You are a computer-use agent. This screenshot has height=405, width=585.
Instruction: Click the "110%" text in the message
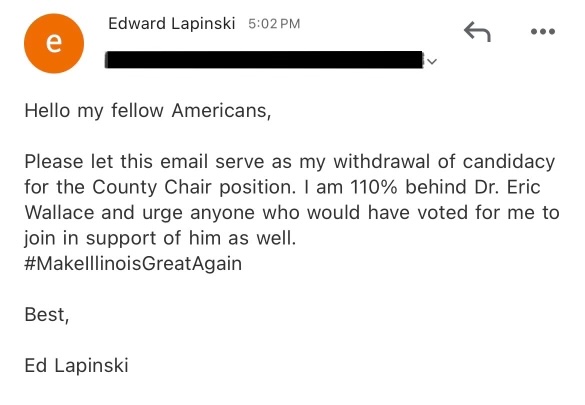point(374,187)
